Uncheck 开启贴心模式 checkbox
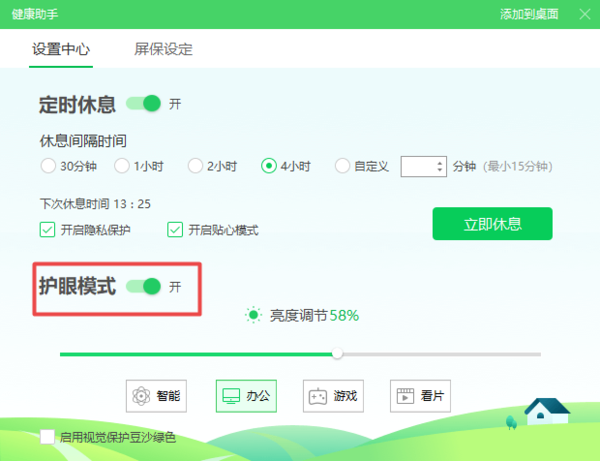This screenshot has height=461, width=600. click(175, 230)
